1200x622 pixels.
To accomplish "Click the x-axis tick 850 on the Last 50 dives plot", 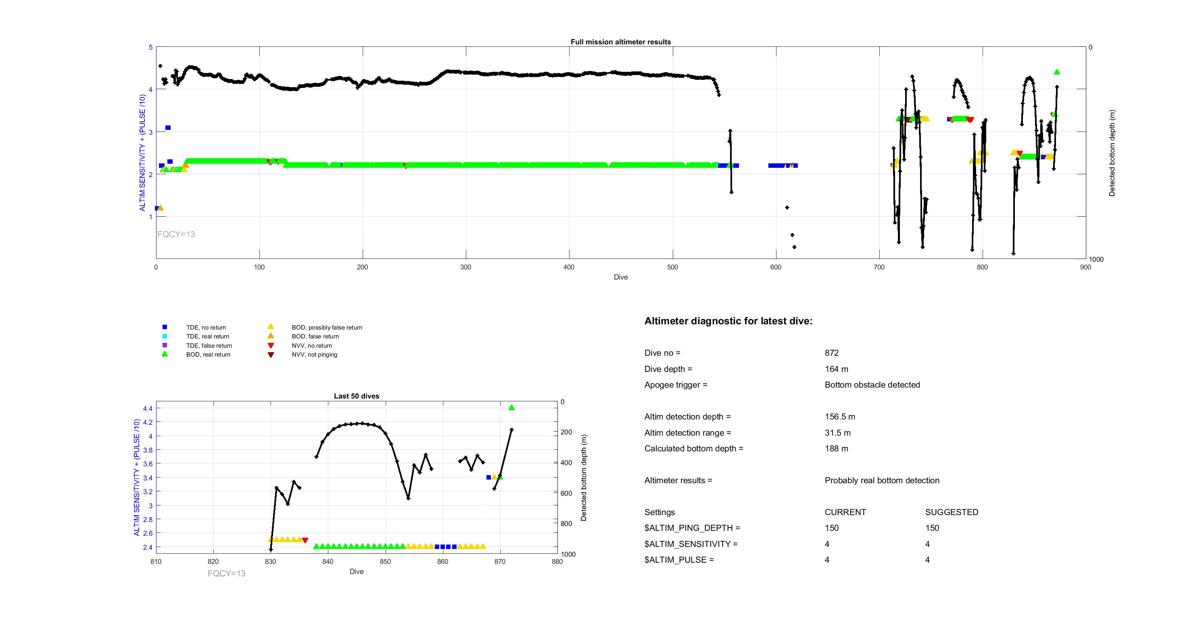I will 385,562.
